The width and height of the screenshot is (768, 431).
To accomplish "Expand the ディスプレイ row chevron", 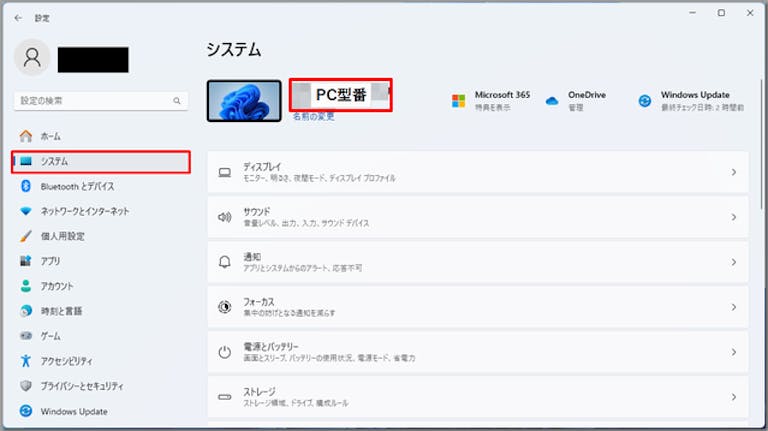I will (x=734, y=172).
